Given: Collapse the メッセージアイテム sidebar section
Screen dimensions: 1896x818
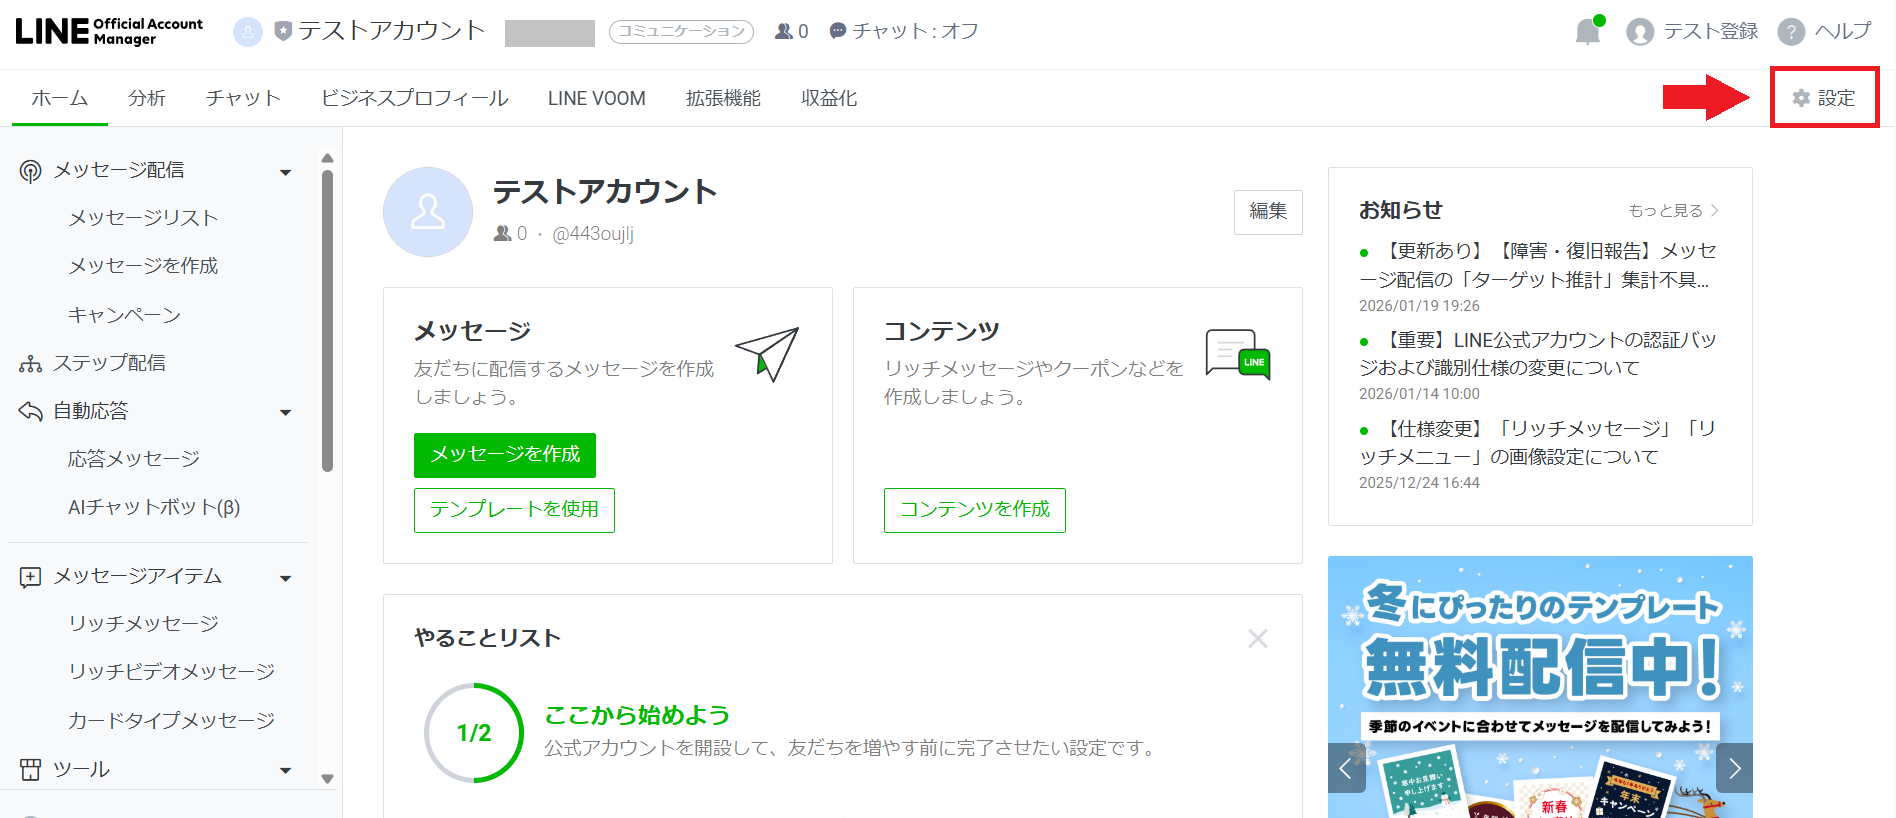Looking at the screenshot, I should [286, 578].
